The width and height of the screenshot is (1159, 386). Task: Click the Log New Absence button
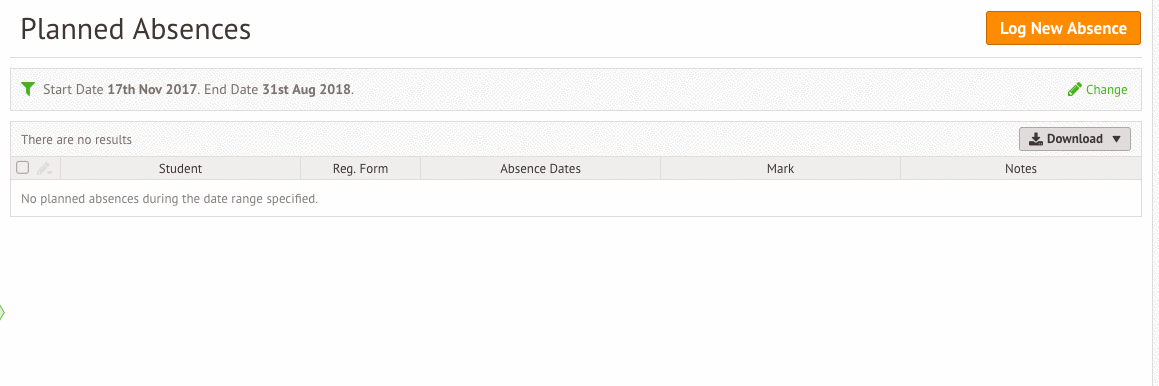point(1063,28)
